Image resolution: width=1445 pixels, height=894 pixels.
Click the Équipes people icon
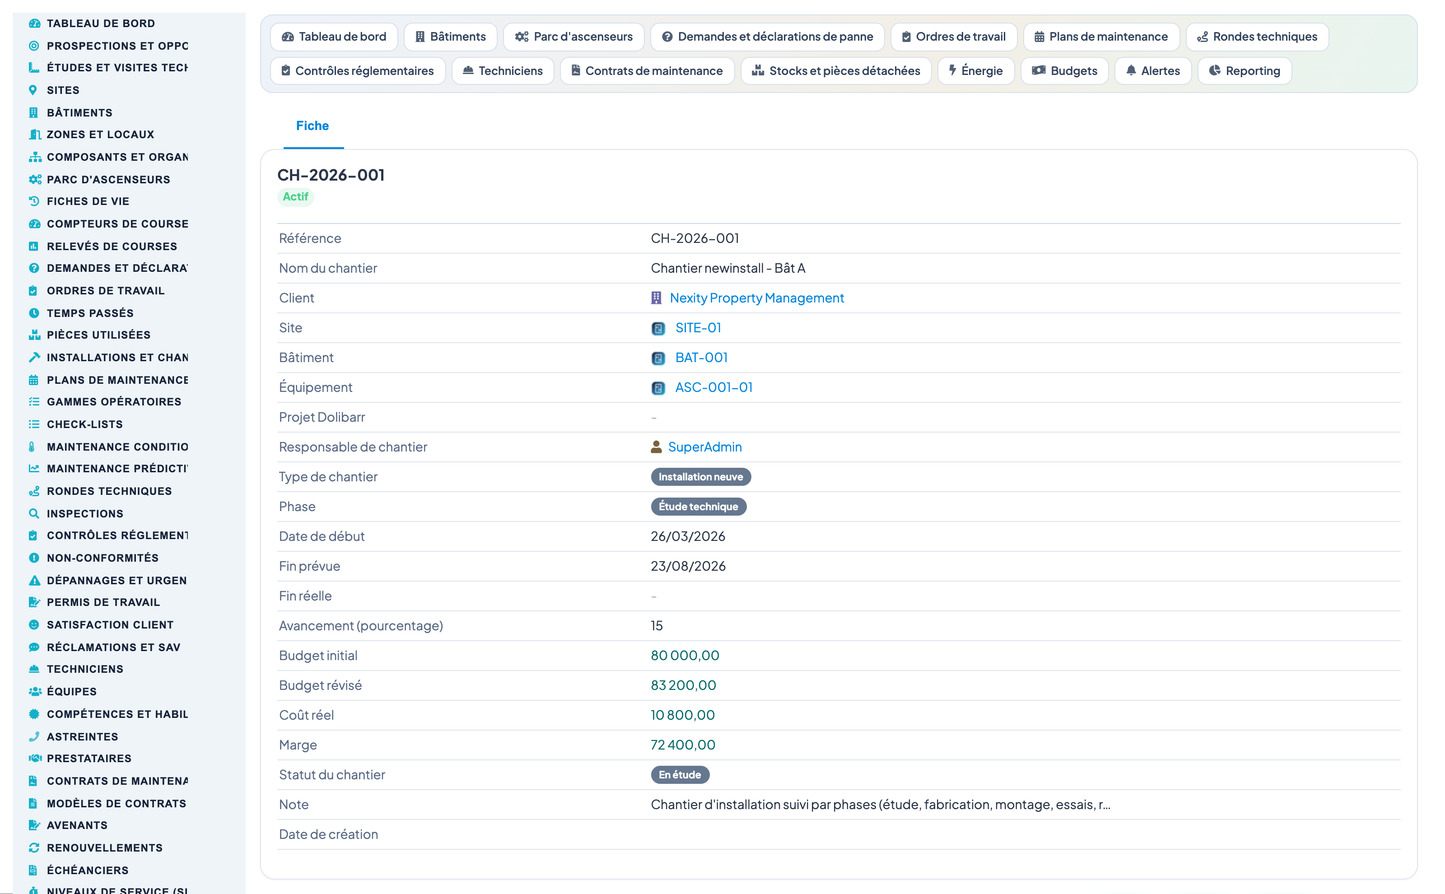34,691
